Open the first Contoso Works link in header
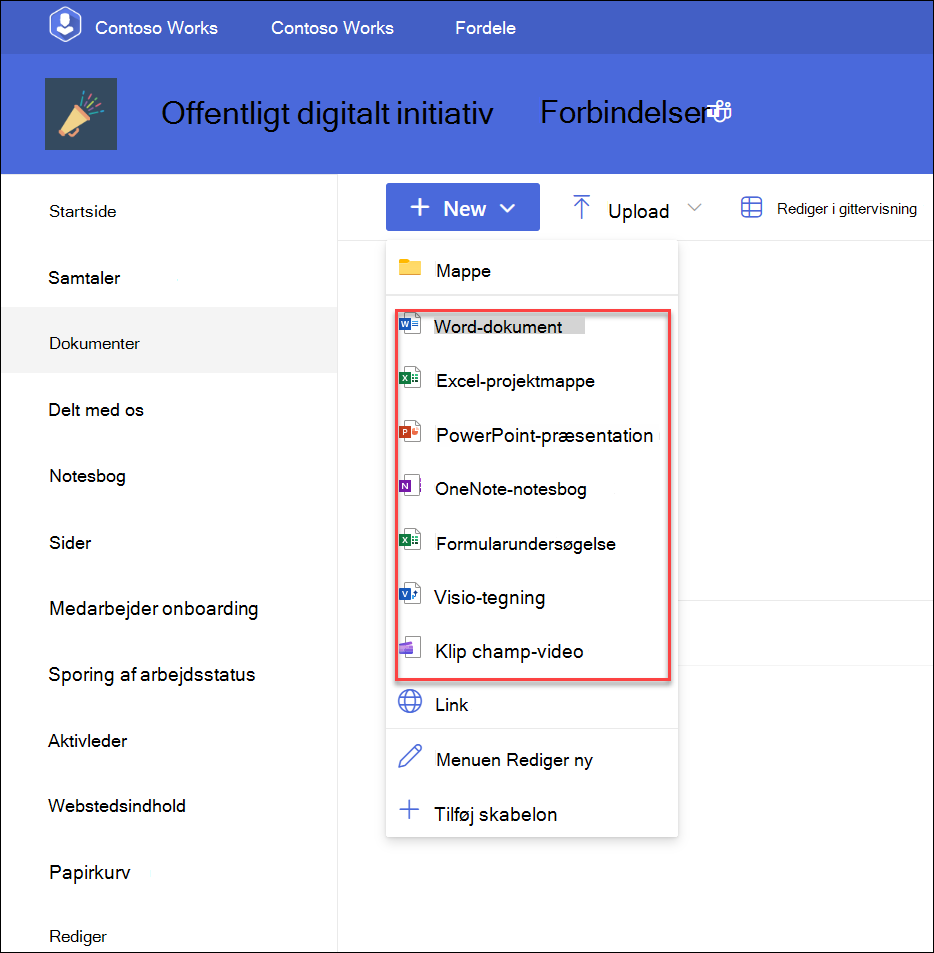The image size is (934, 953). (x=156, y=27)
